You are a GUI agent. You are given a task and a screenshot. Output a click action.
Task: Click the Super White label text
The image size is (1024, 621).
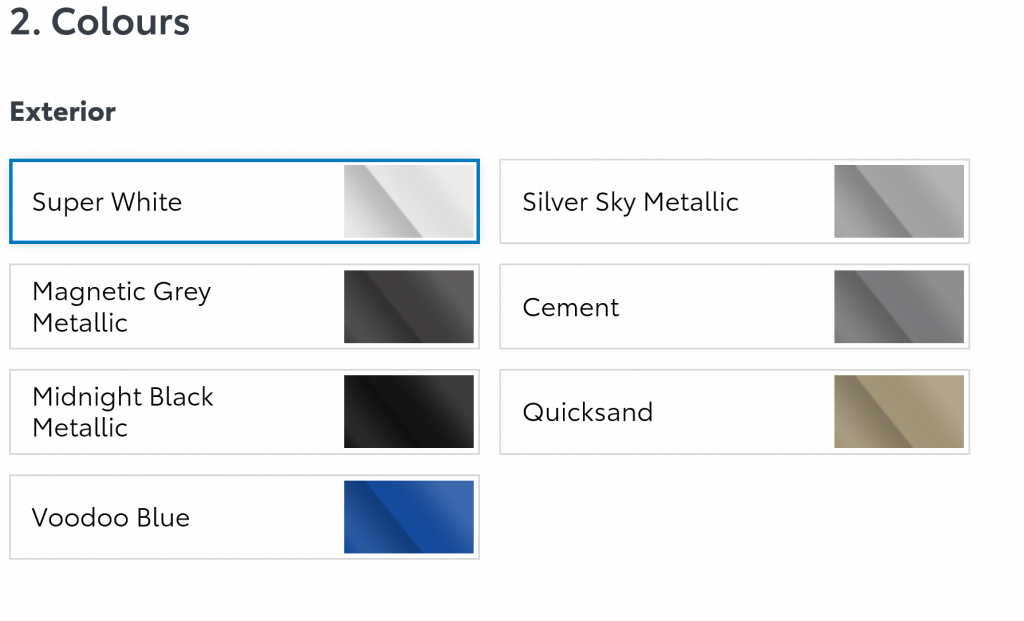107,202
